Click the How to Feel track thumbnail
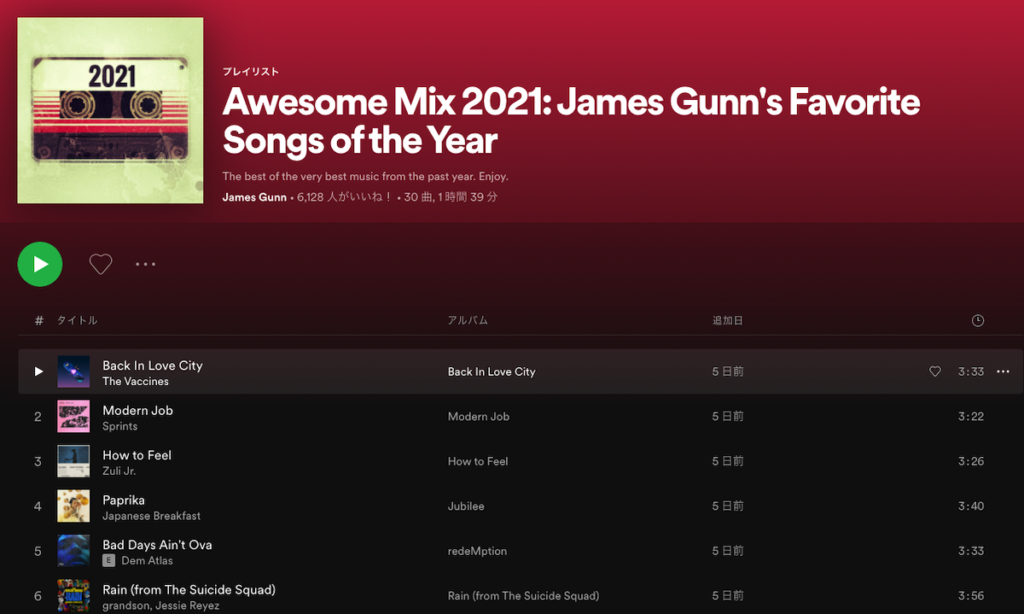The width and height of the screenshot is (1024, 614). point(74,461)
